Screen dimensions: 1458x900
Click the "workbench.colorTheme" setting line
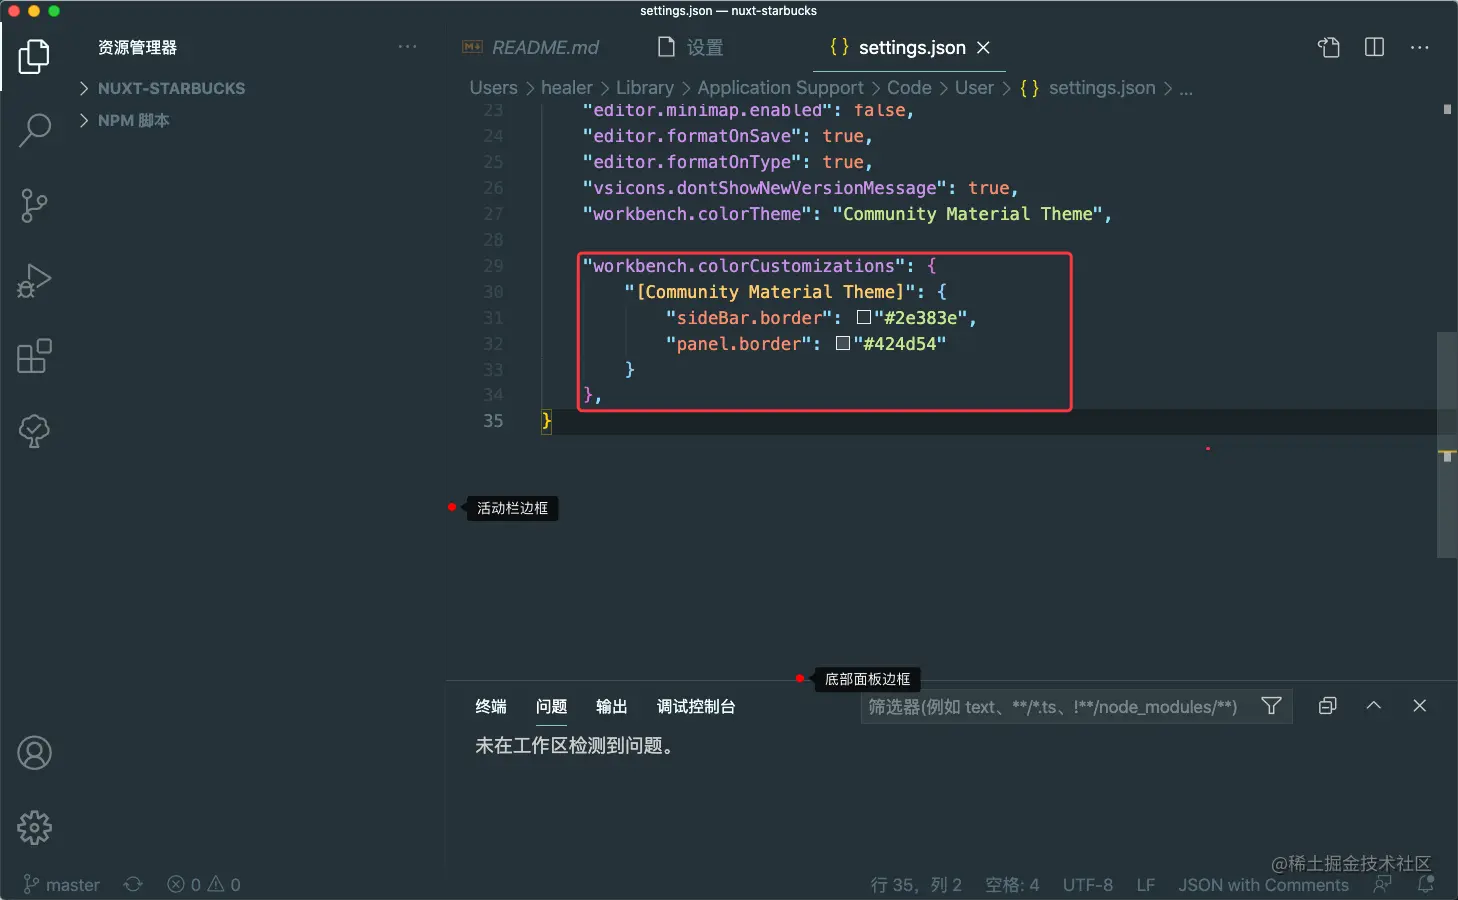[847, 214]
